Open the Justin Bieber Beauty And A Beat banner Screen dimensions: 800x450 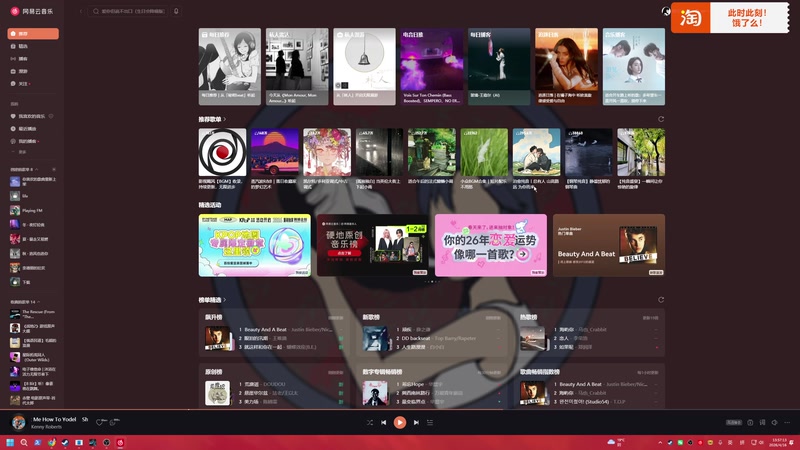point(609,245)
